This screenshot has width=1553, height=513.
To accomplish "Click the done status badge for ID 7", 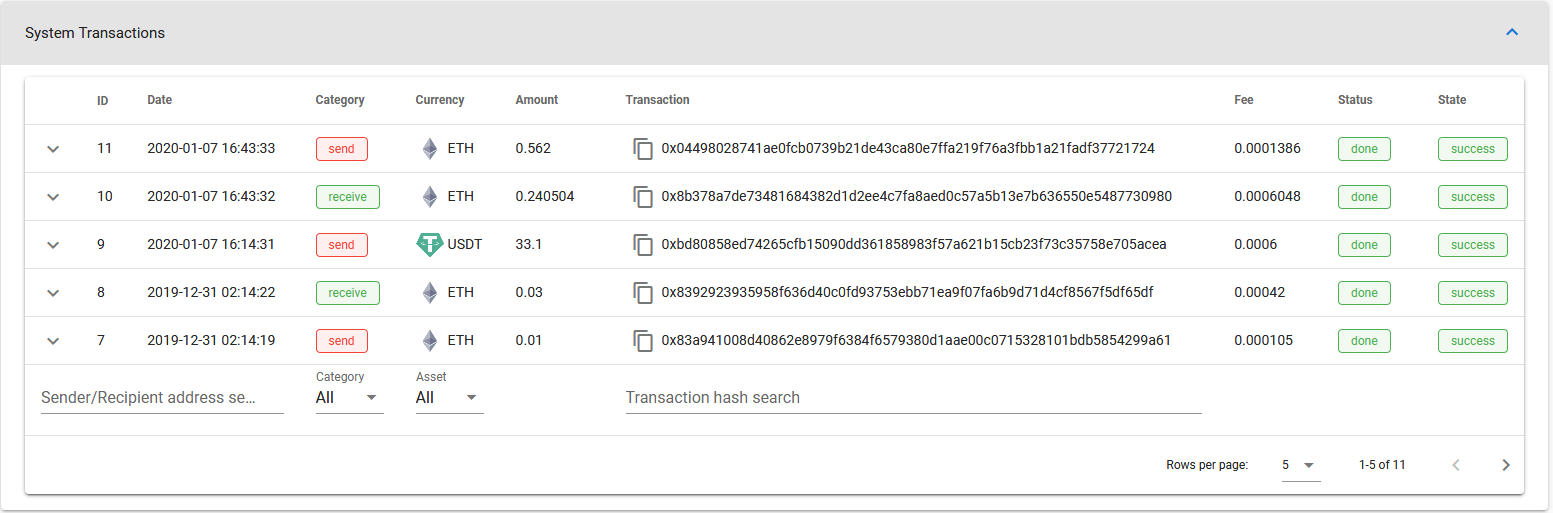I will coord(1364,341).
